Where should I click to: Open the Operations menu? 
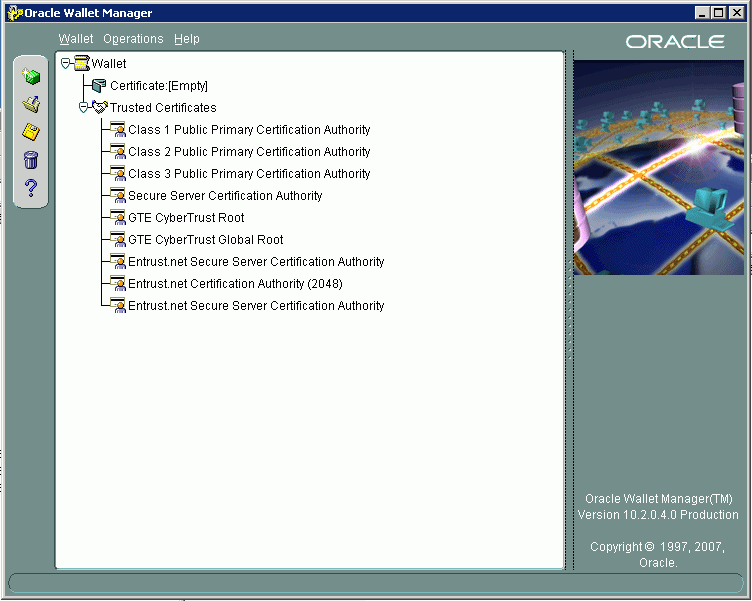133,39
